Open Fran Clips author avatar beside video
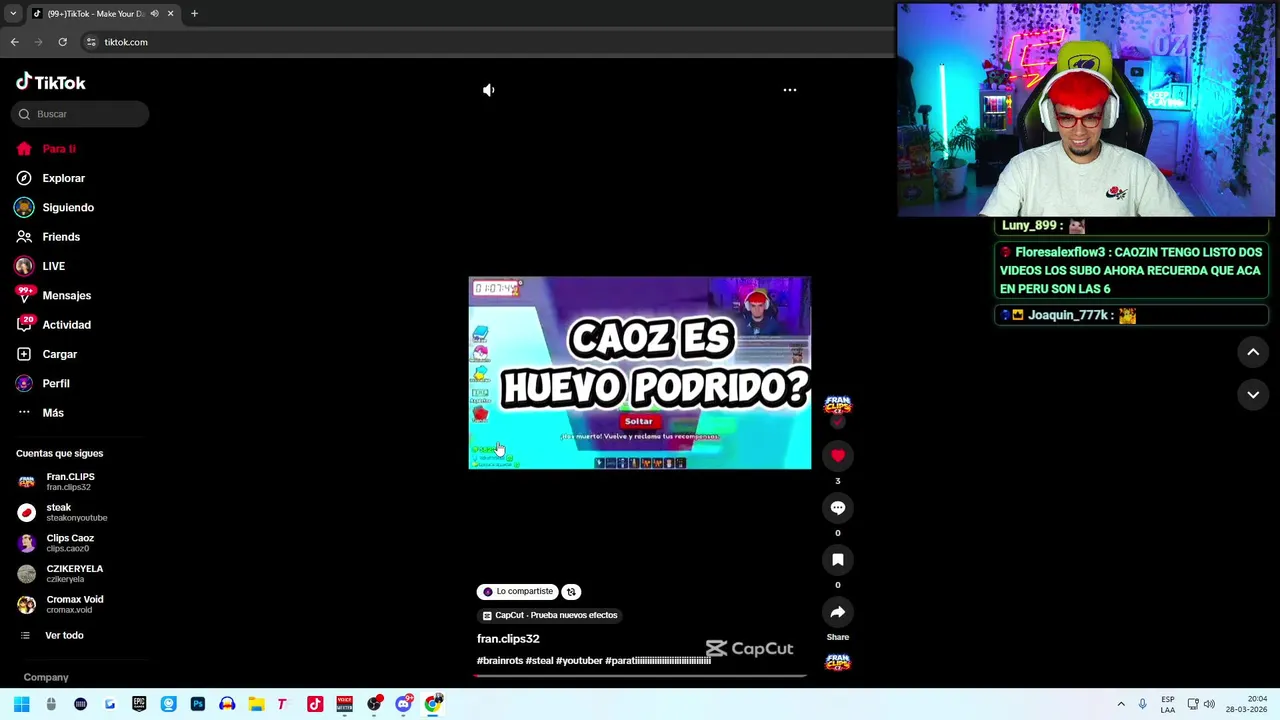This screenshot has height=720, width=1280. pos(838,405)
